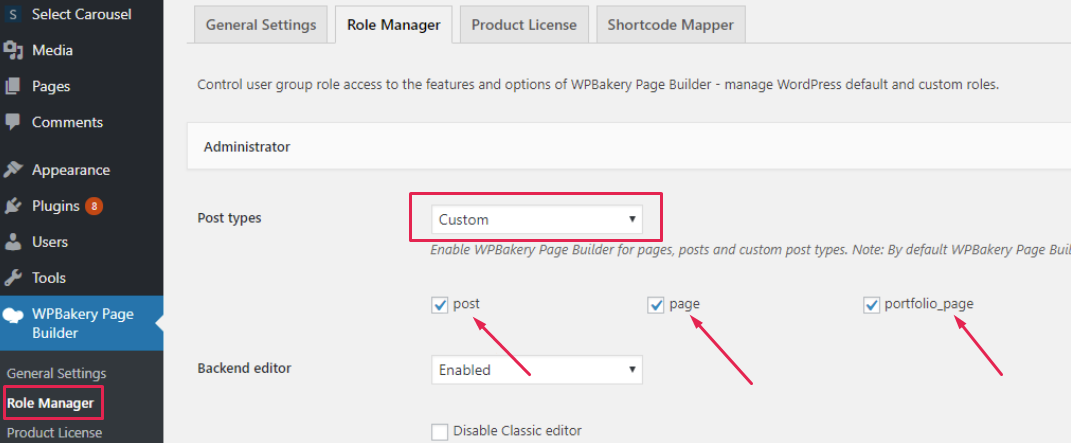
Task: Click the Plugins plug icon
Action: point(13,206)
